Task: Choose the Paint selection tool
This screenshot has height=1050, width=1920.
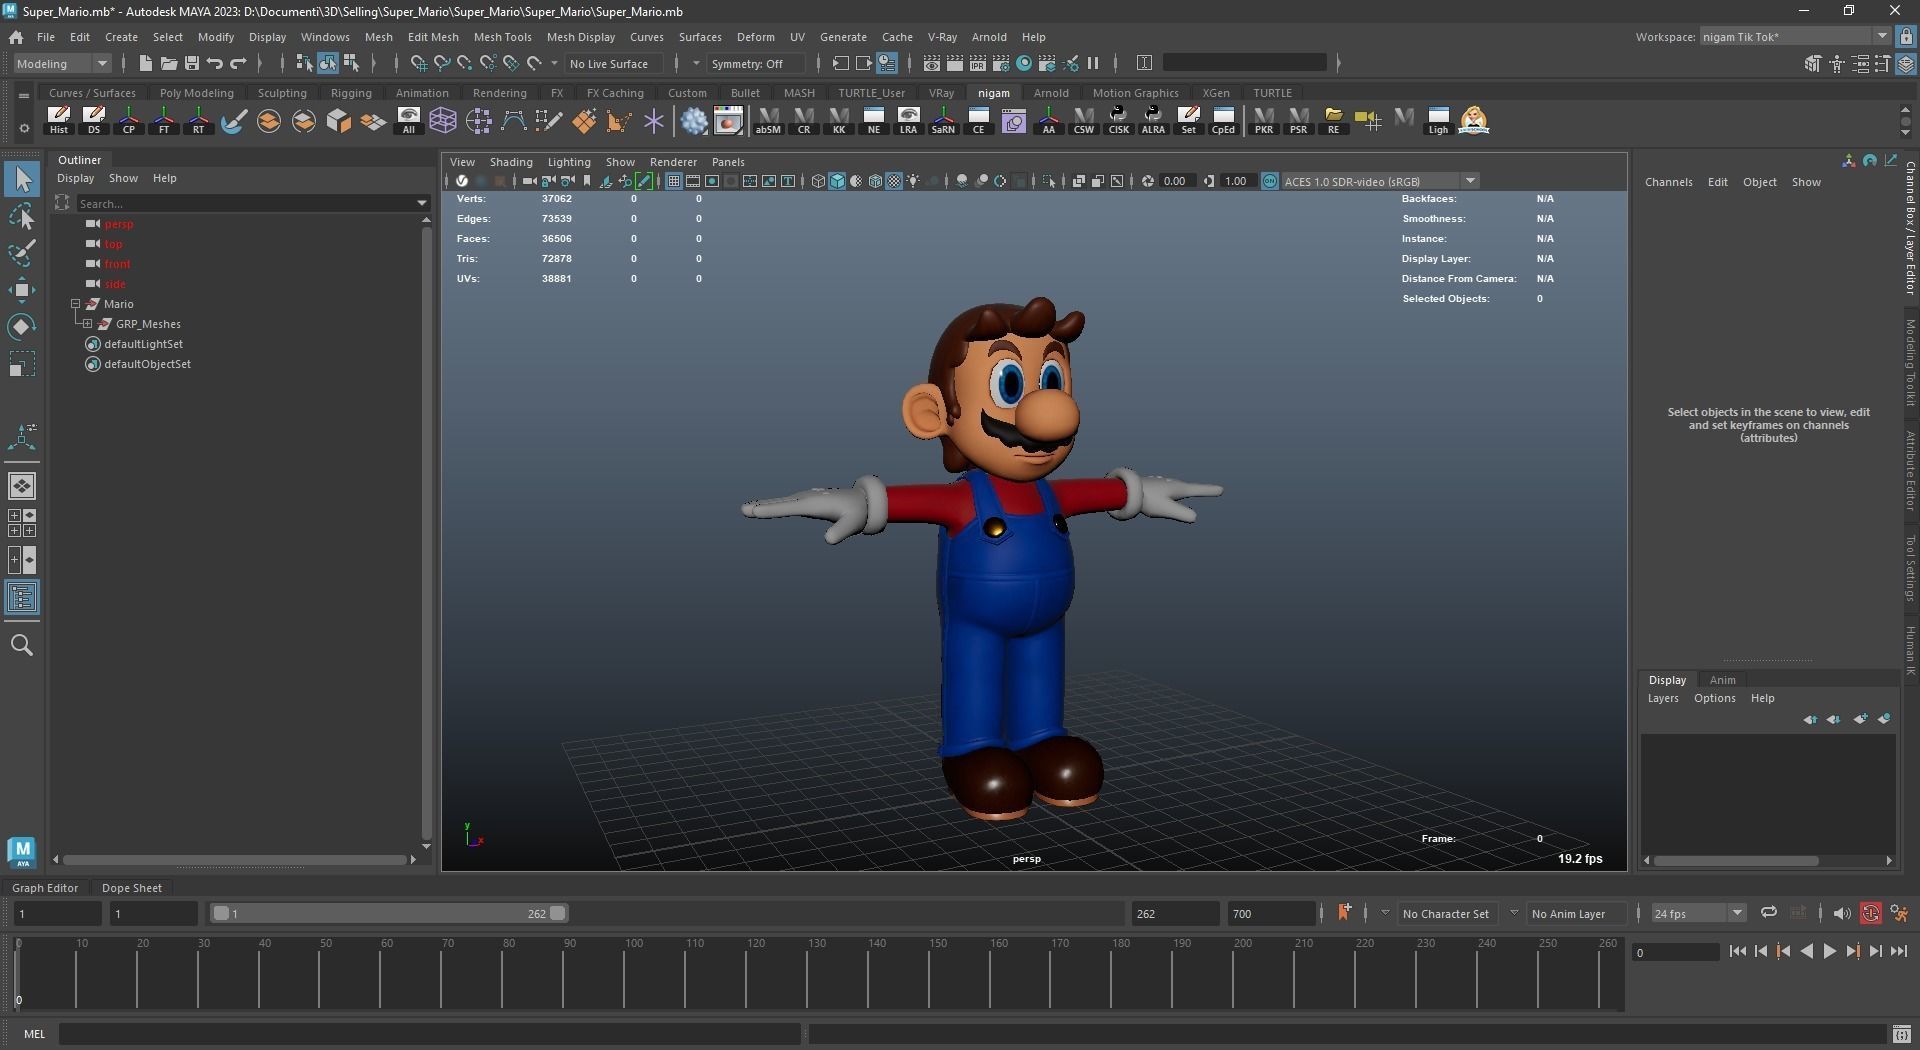Action: point(22,253)
